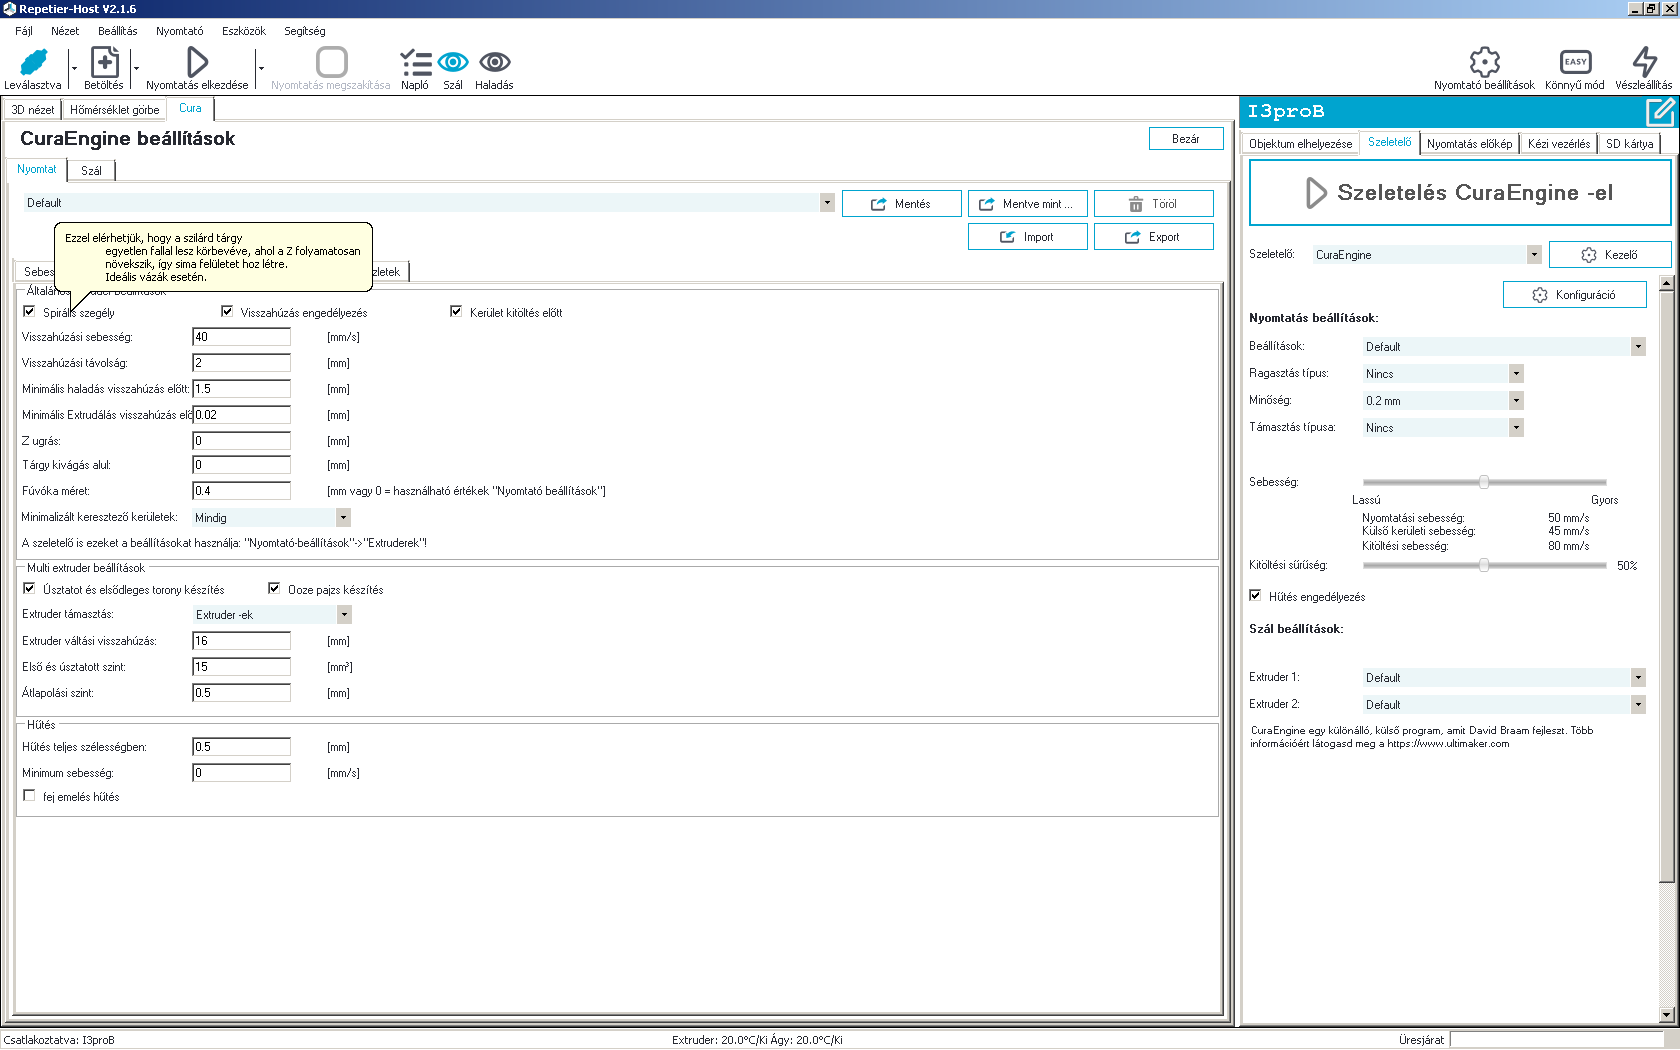The width and height of the screenshot is (1680, 1050).
Task: Click the Betöltés load file icon
Action: (104, 63)
